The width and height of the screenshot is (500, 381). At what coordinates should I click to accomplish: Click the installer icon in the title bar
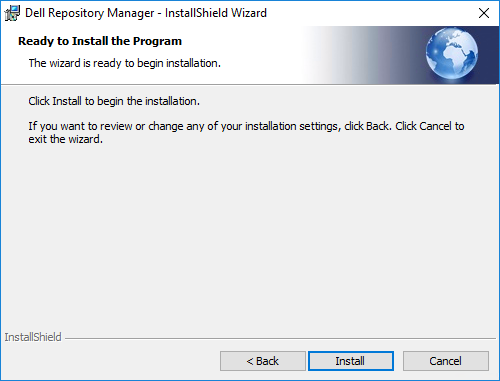(12, 13)
